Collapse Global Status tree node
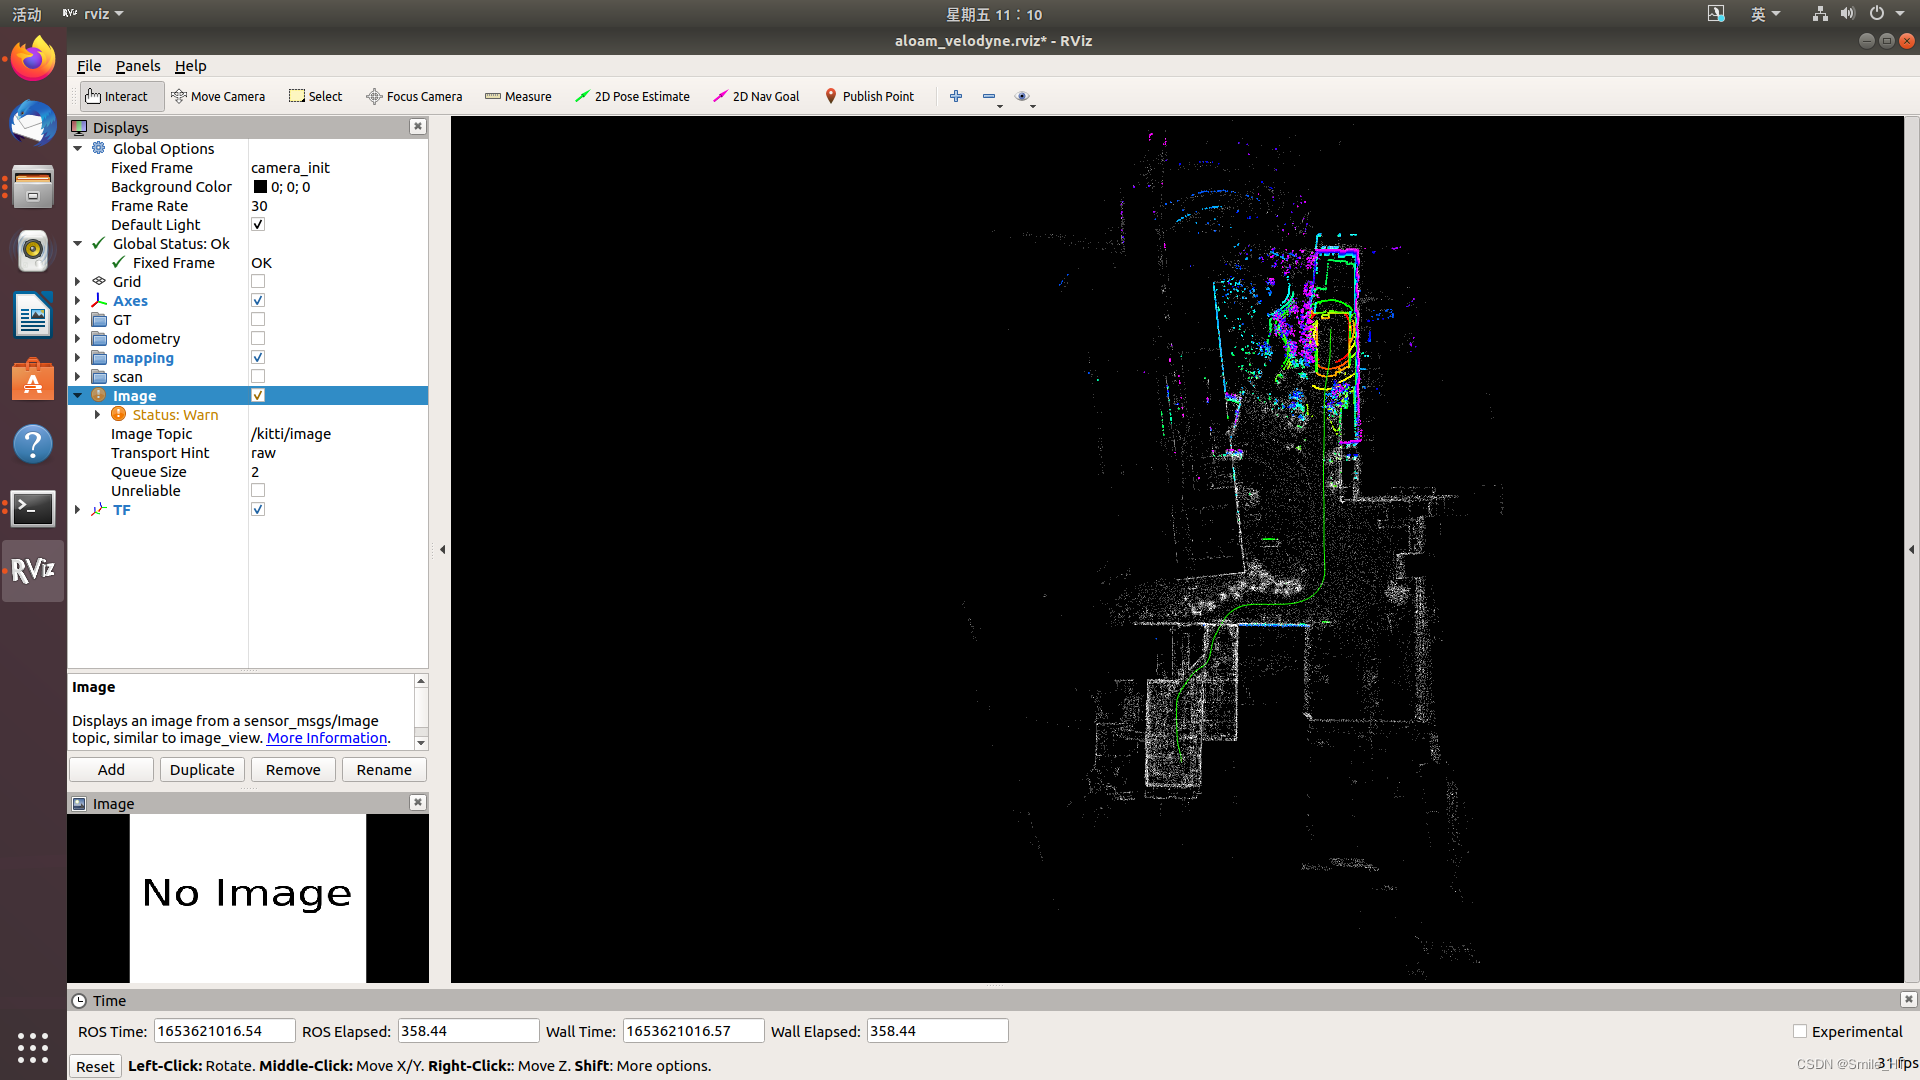The width and height of the screenshot is (1920, 1080). coord(78,244)
